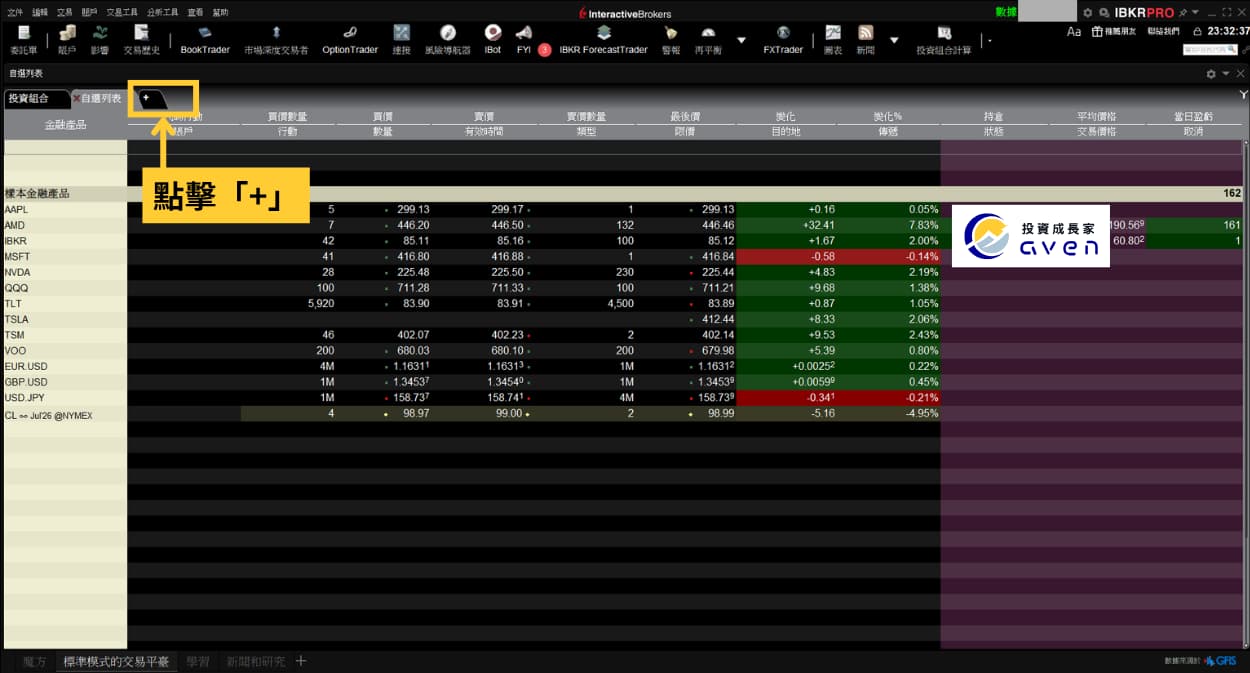Viewport: 1250px width, 673px height.
Task: Open the 幫助 help menu
Action: click(x=220, y=13)
